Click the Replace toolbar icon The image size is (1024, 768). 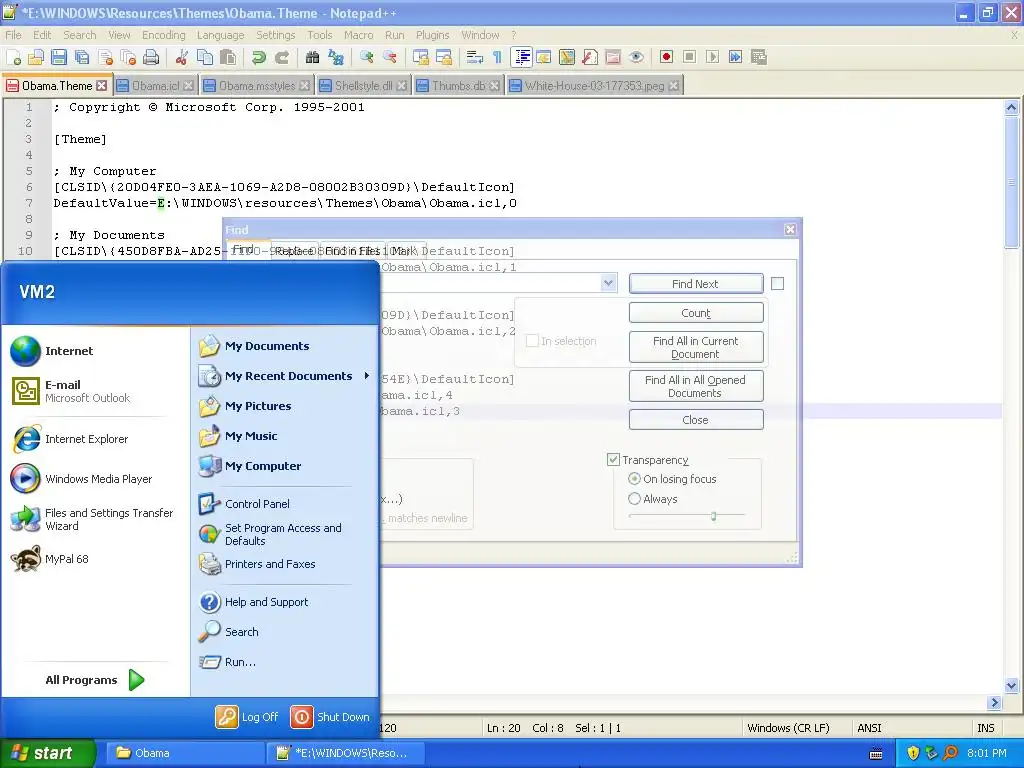(x=336, y=57)
